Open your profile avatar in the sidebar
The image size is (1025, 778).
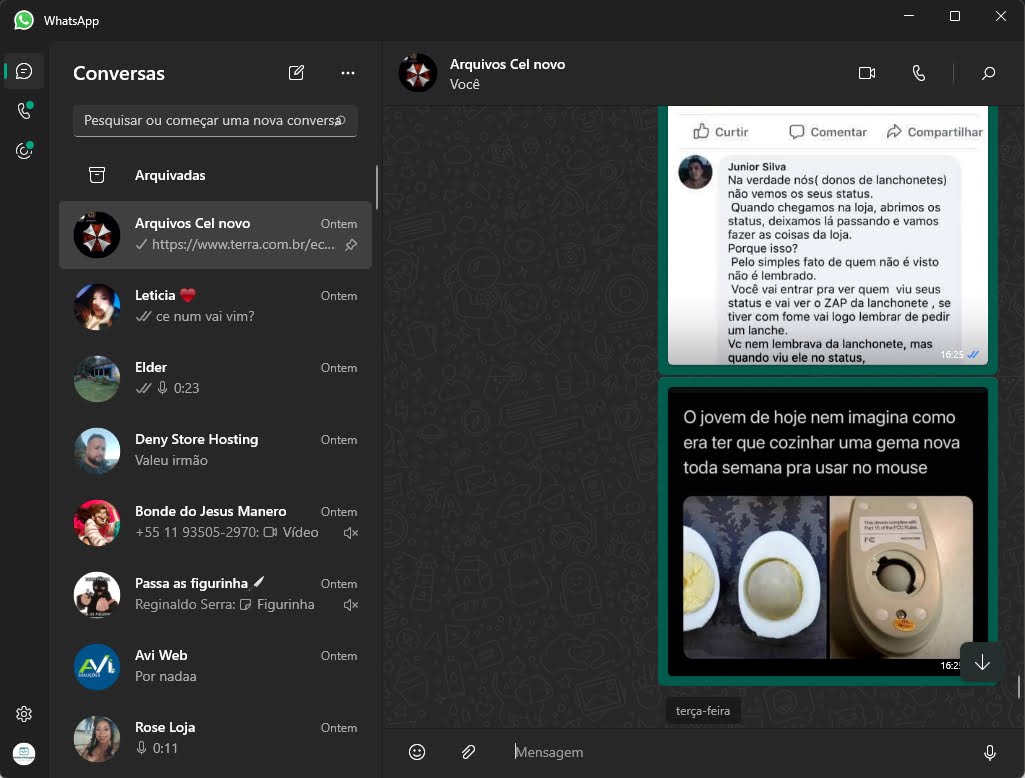point(23,752)
